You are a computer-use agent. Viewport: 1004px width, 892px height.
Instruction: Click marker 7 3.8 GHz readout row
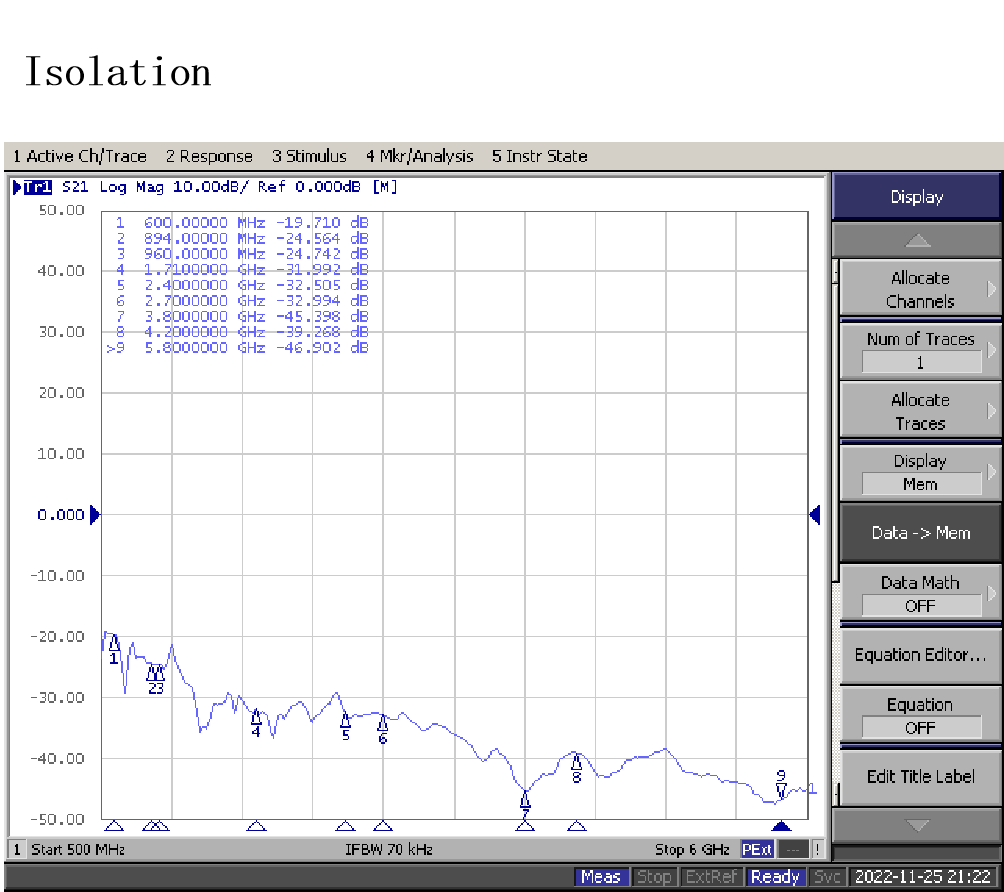[x=241, y=317]
